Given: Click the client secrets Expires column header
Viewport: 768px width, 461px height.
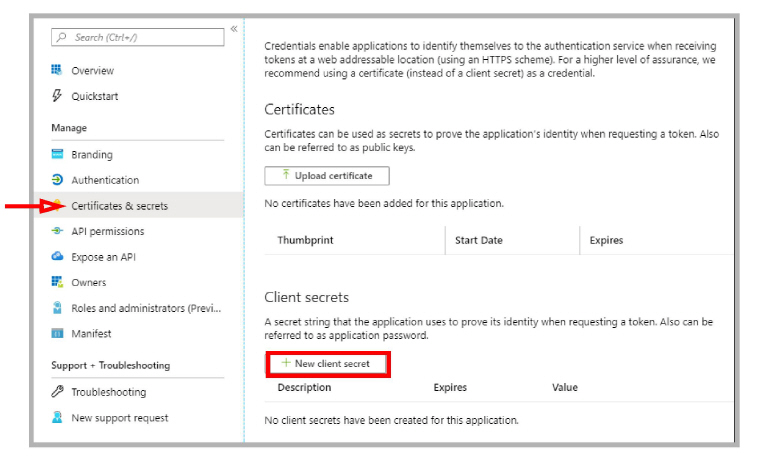Looking at the screenshot, I should coord(450,387).
